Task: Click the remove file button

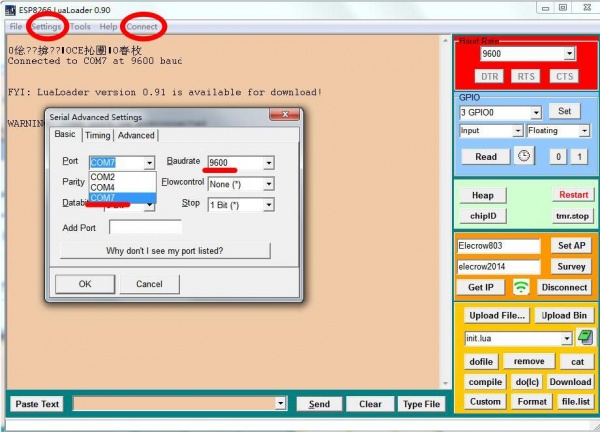Action: (529, 361)
